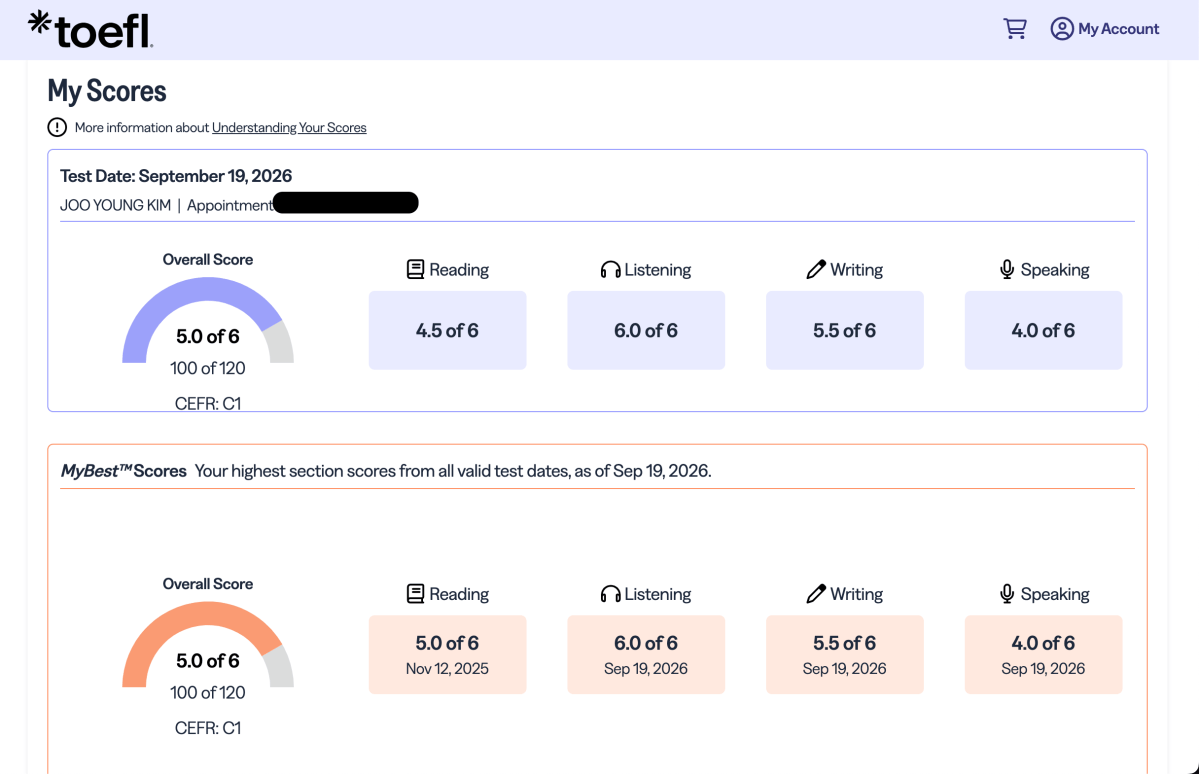Screen dimensions: 1199x774
Task: Click 100 of 120 in the test-date card
Action: click(x=208, y=368)
